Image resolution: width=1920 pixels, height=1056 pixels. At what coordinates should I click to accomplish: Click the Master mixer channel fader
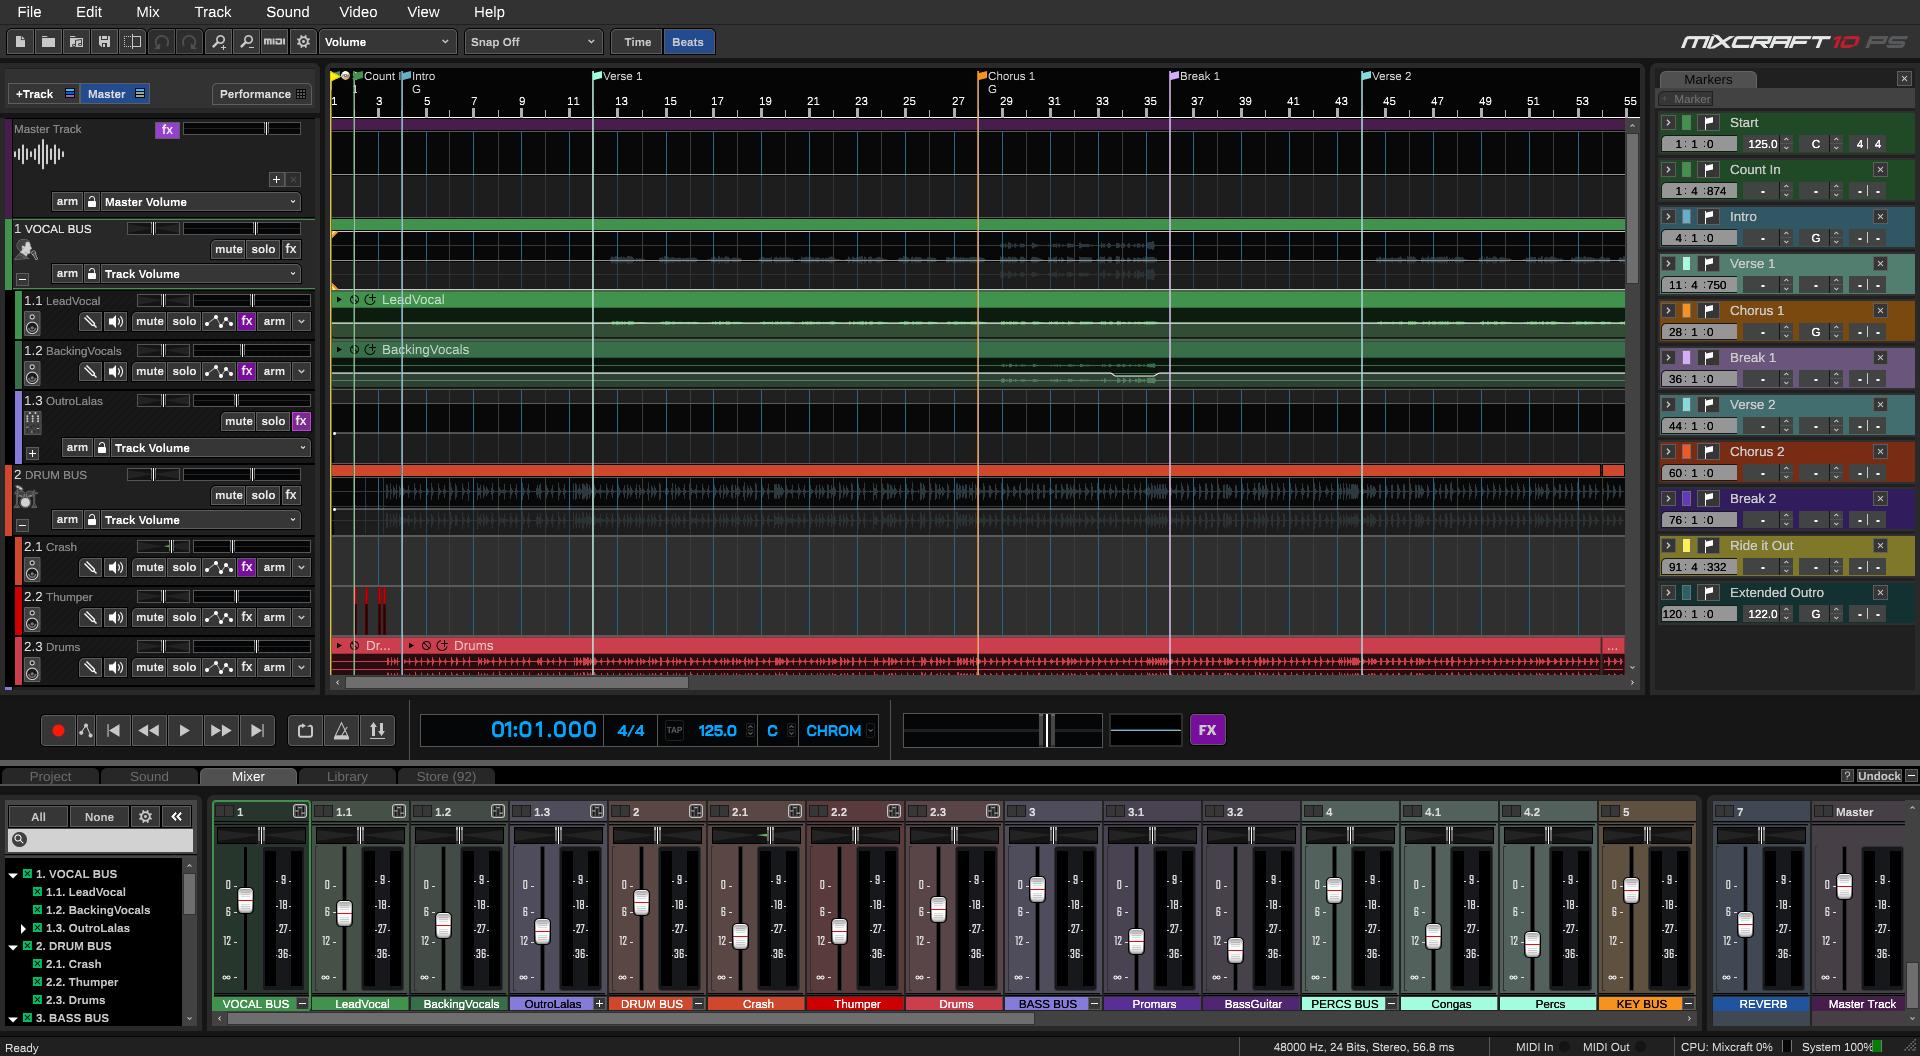[x=1845, y=886]
